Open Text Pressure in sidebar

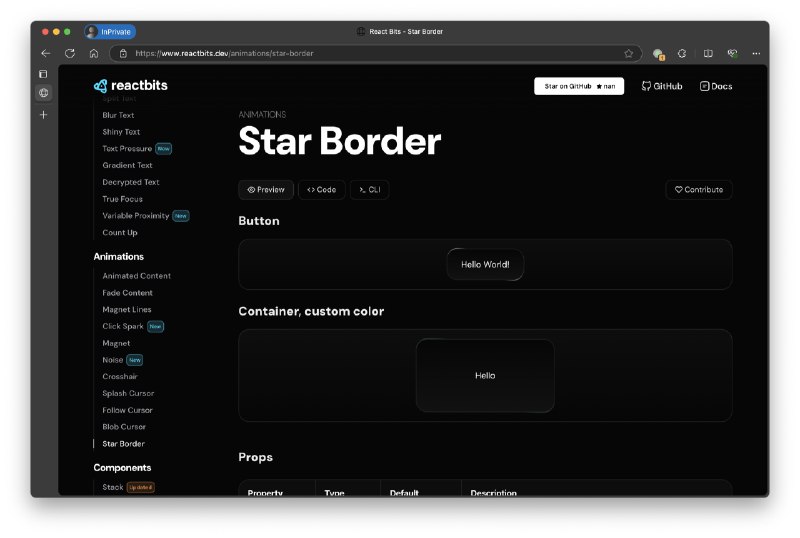[x=127, y=149]
